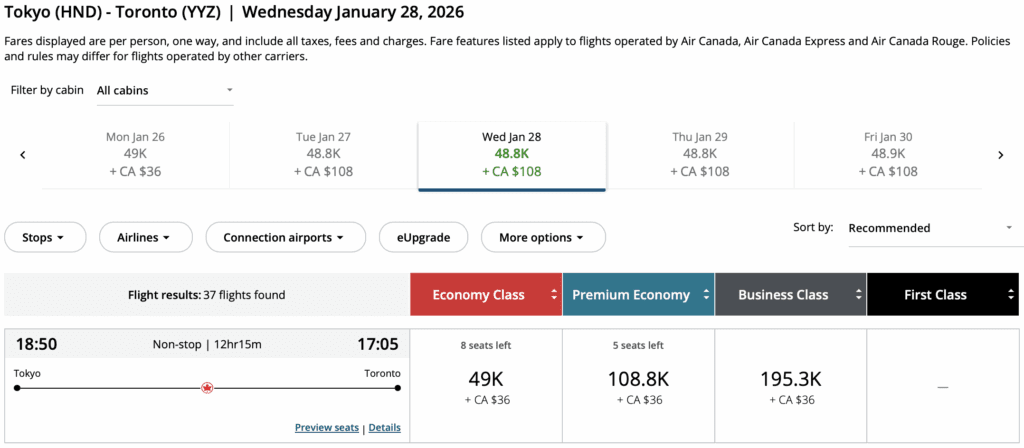Sort by Premium Economy column arrows
1024x448 pixels.
pos(707,295)
